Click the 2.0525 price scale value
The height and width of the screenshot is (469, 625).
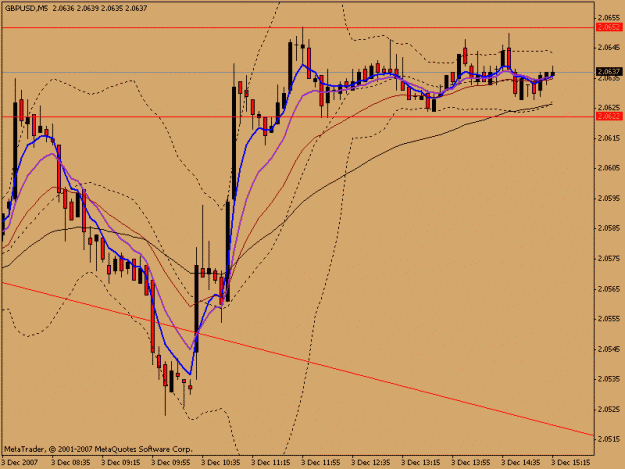(x=609, y=409)
